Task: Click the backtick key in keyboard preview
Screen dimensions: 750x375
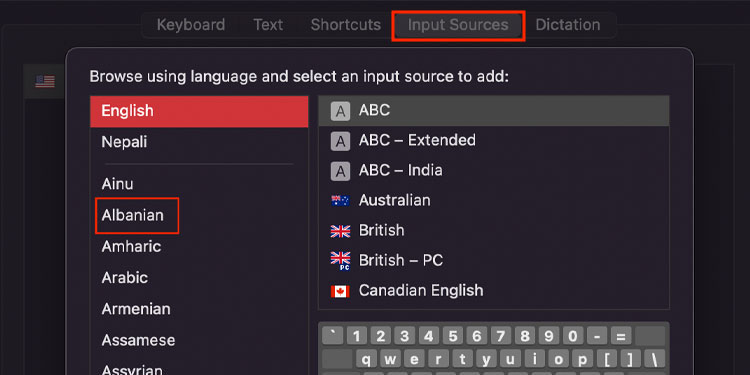Action: pyautogui.click(x=332, y=336)
